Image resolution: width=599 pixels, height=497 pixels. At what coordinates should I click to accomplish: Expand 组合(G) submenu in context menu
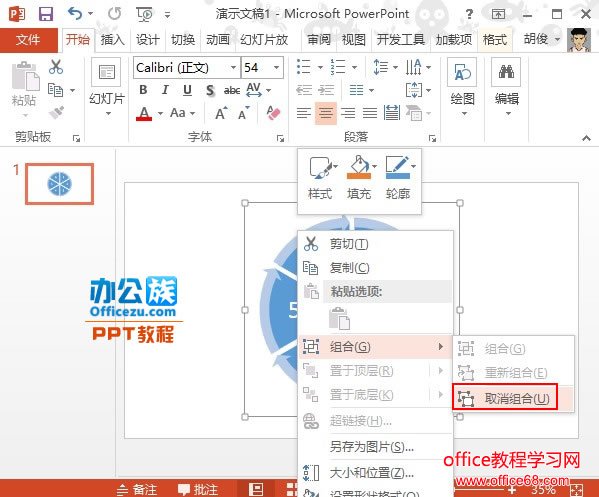tap(375, 347)
